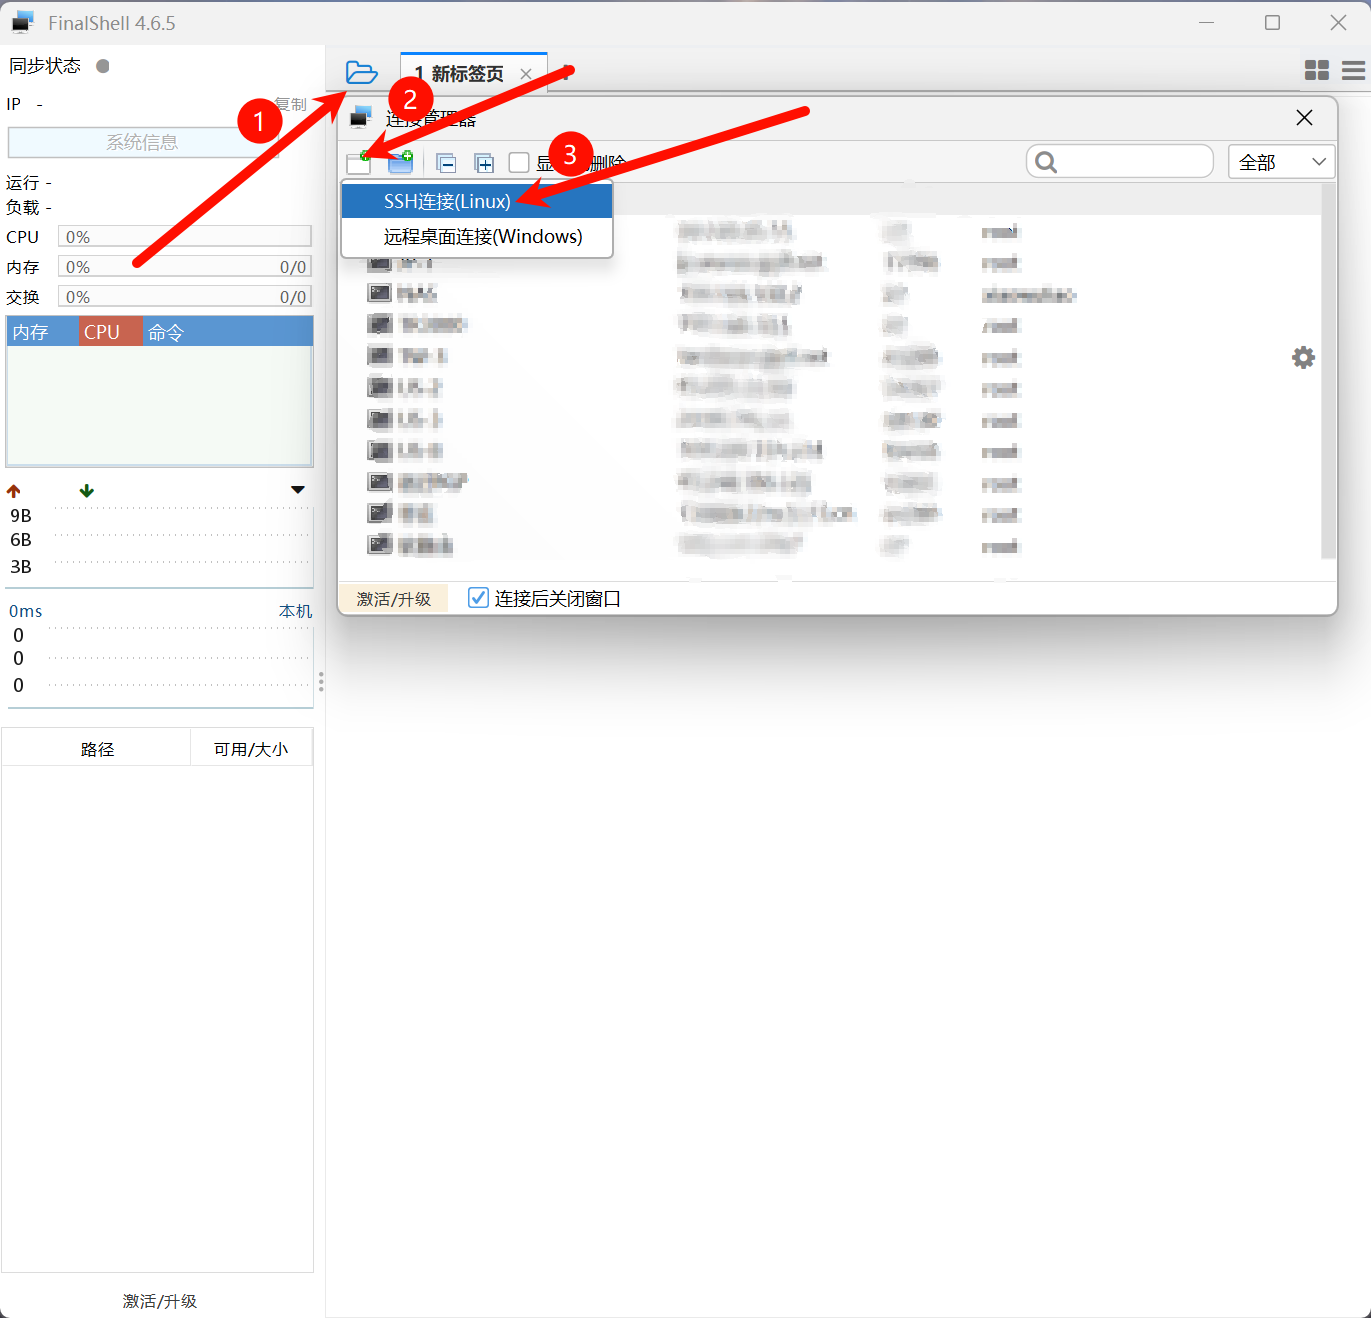Maximize the FinalShell window

(1272, 22)
